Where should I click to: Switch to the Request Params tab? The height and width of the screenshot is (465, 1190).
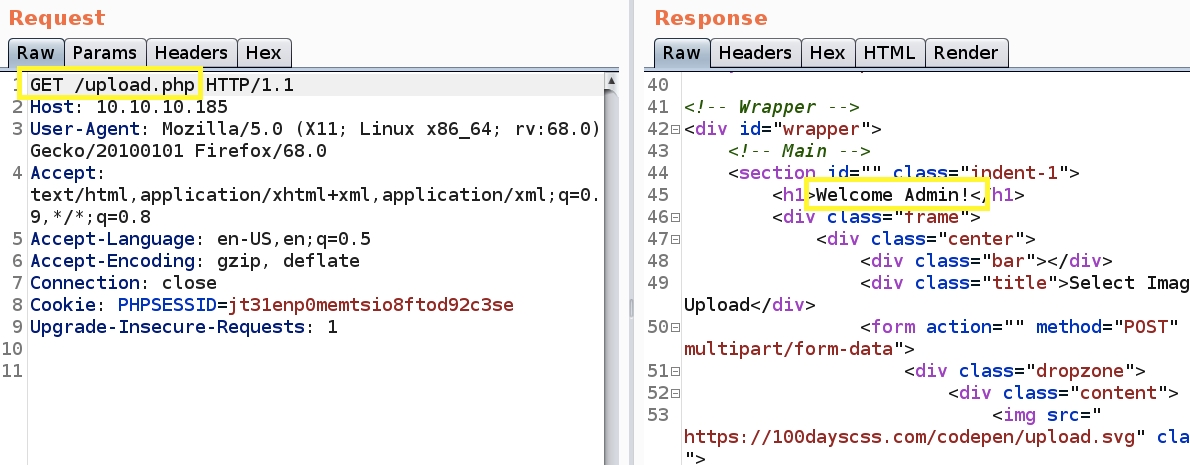pos(106,53)
